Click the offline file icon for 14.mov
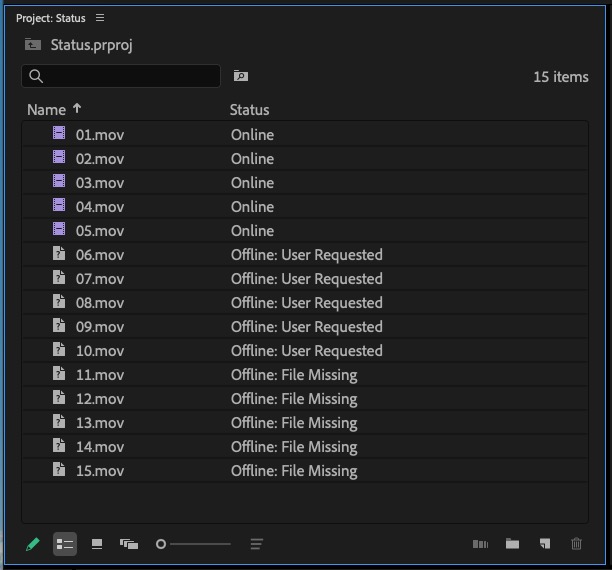The image size is (612, 570). coord(59,445)
